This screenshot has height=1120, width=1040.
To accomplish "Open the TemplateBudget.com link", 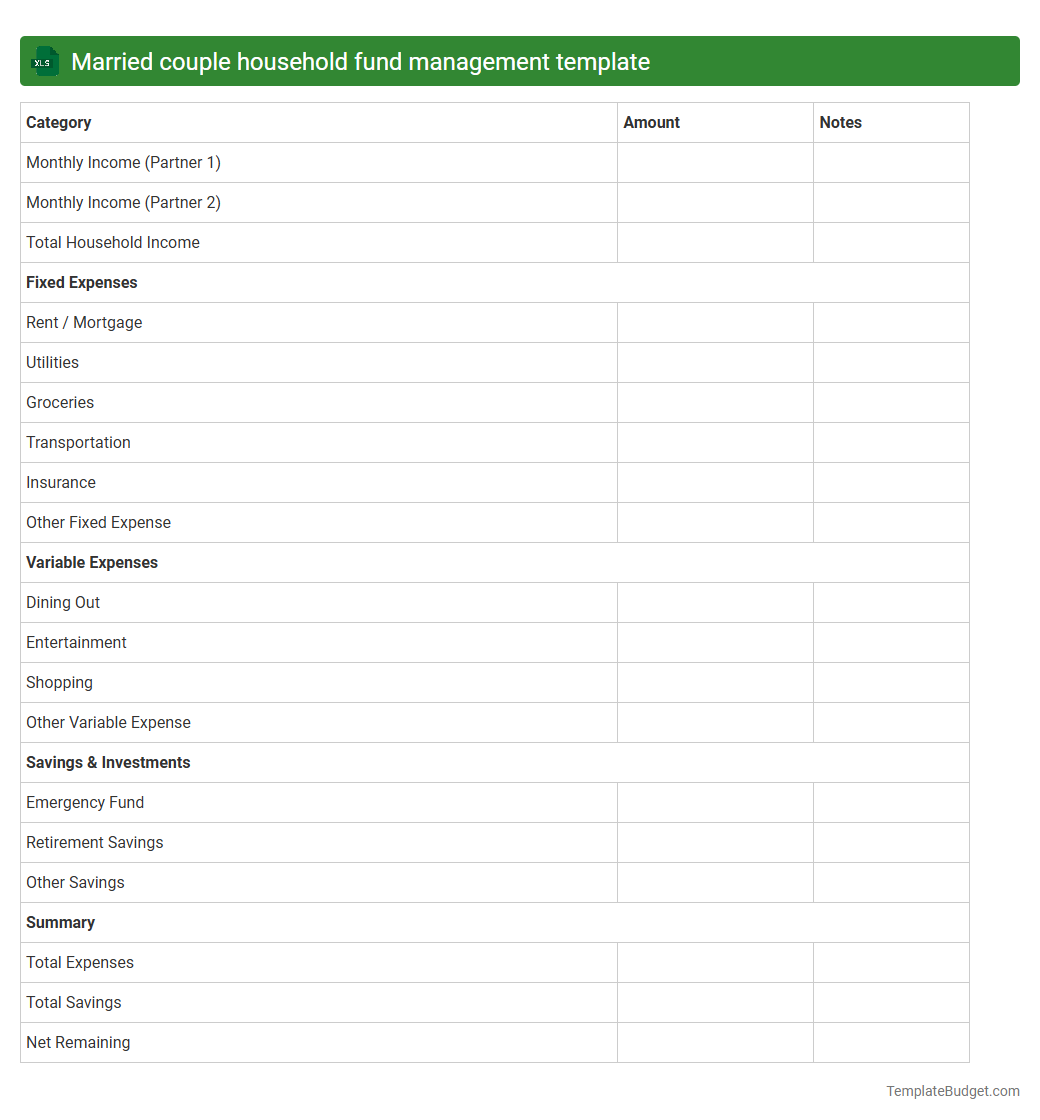I will coord(952,1091).
